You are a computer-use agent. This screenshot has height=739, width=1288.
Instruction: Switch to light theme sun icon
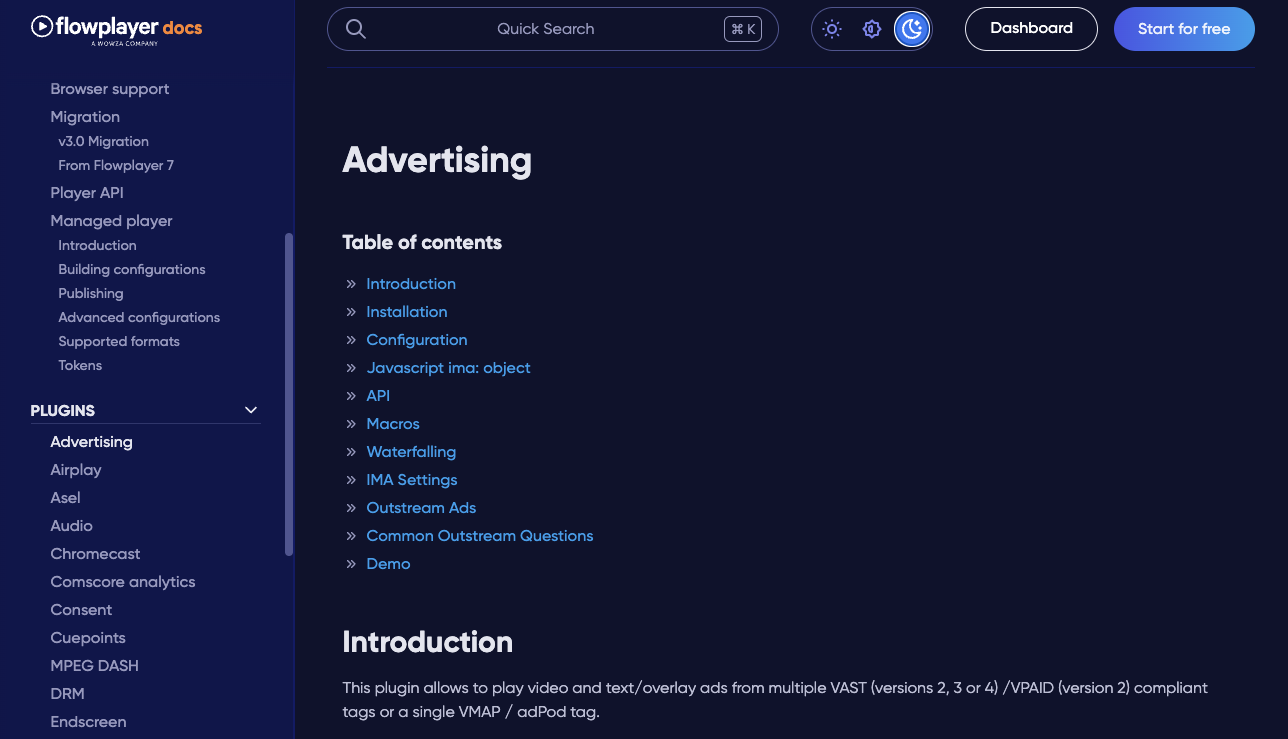pos(832,29)
